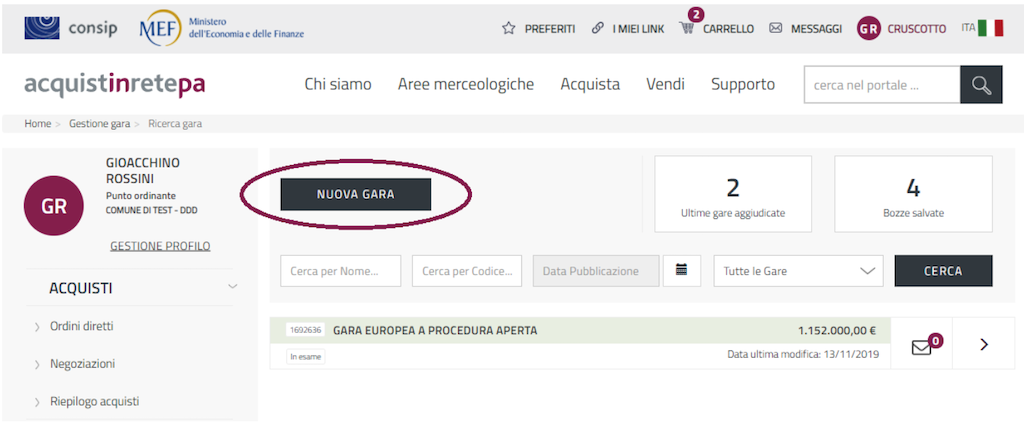This screenshot has height=432, width=1024.
Task: Collapse the ACQUISTI sidebar section
Action: tap(232, 288)
